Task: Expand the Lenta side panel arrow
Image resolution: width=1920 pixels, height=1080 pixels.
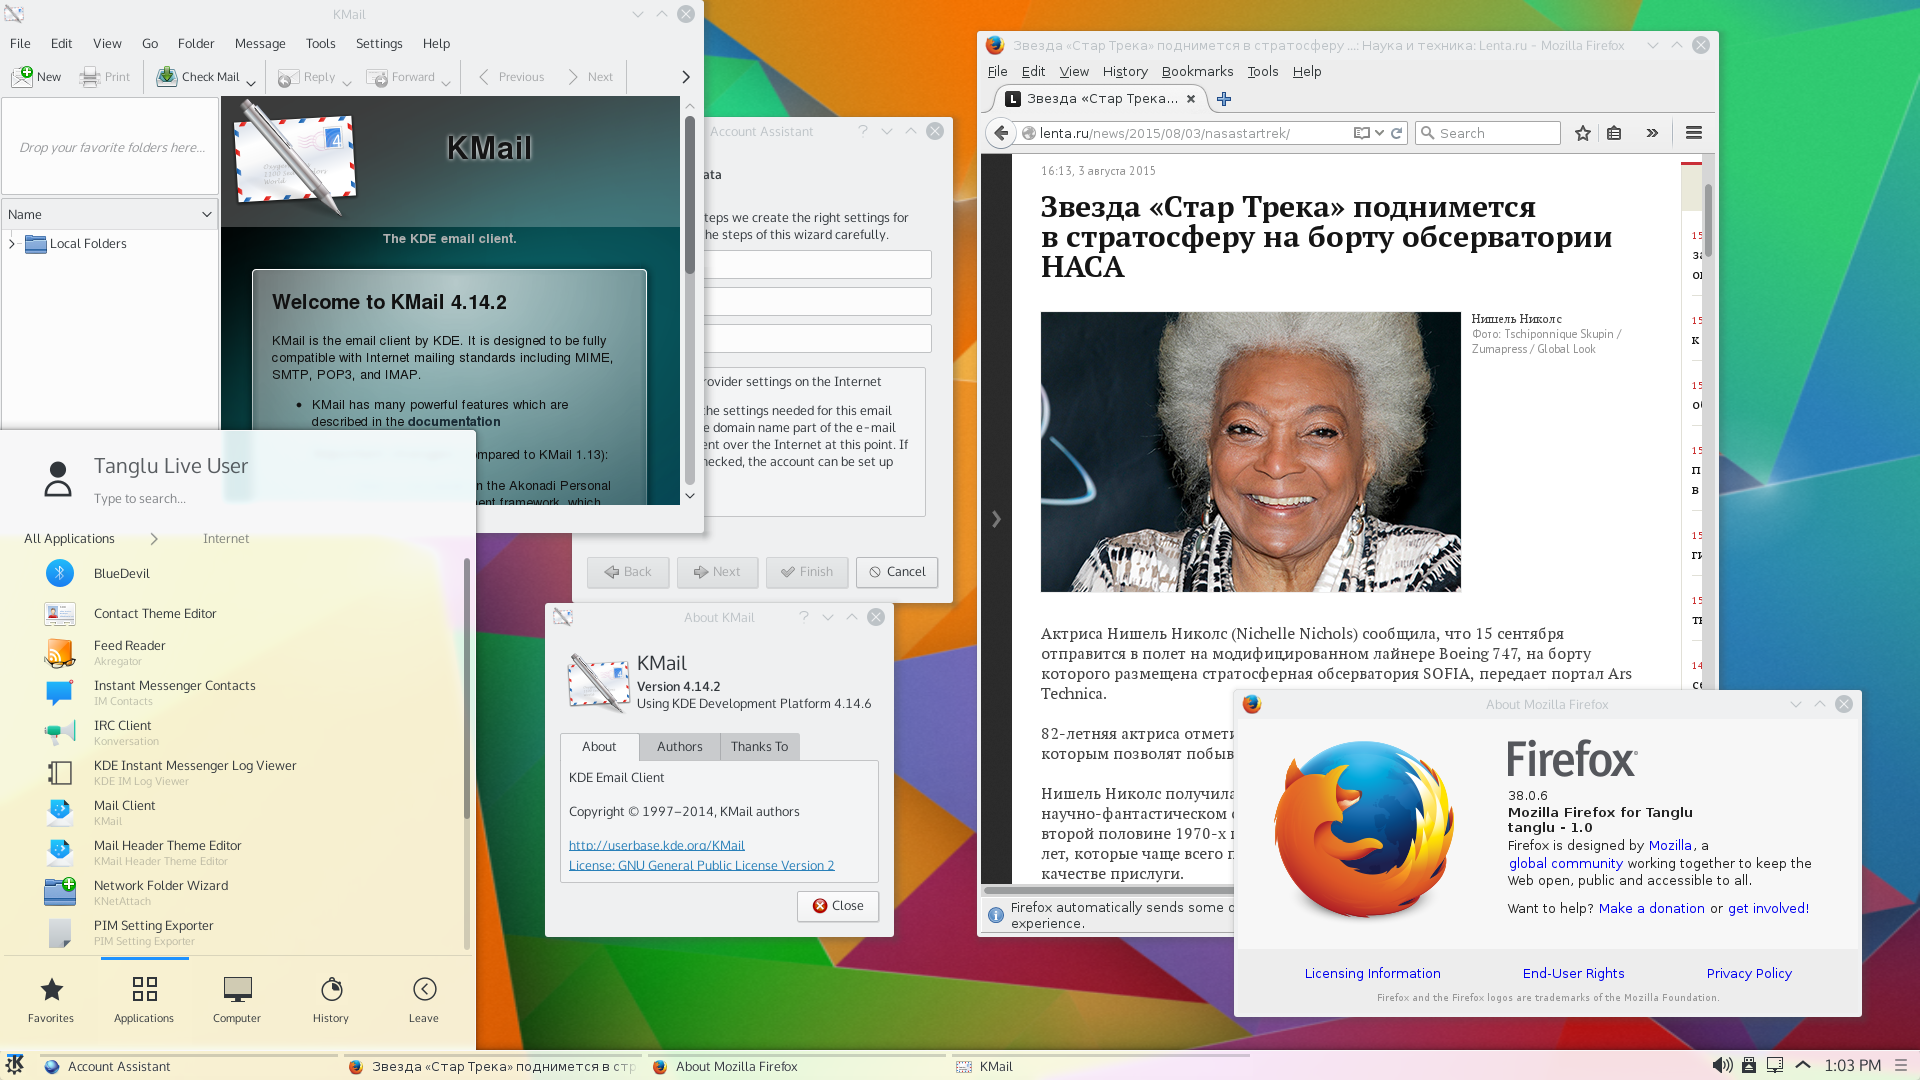Action: tap(996, 519)
